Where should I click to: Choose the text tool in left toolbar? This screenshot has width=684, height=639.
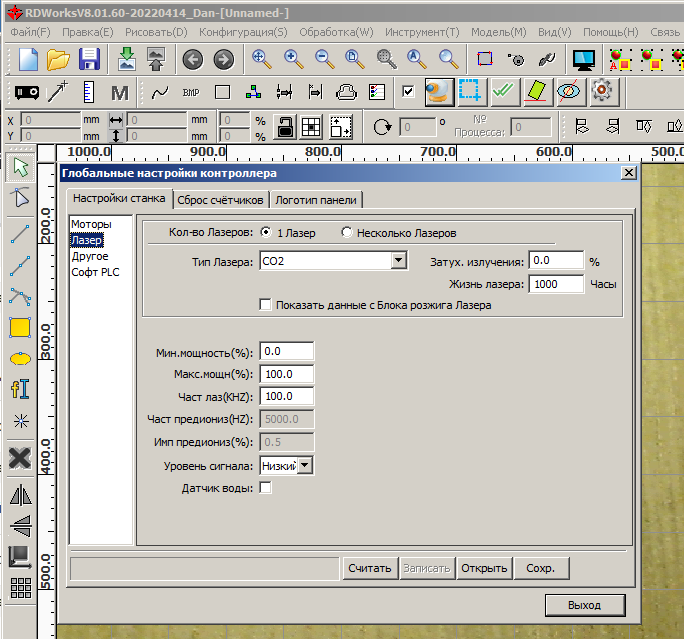pos(20,389)
